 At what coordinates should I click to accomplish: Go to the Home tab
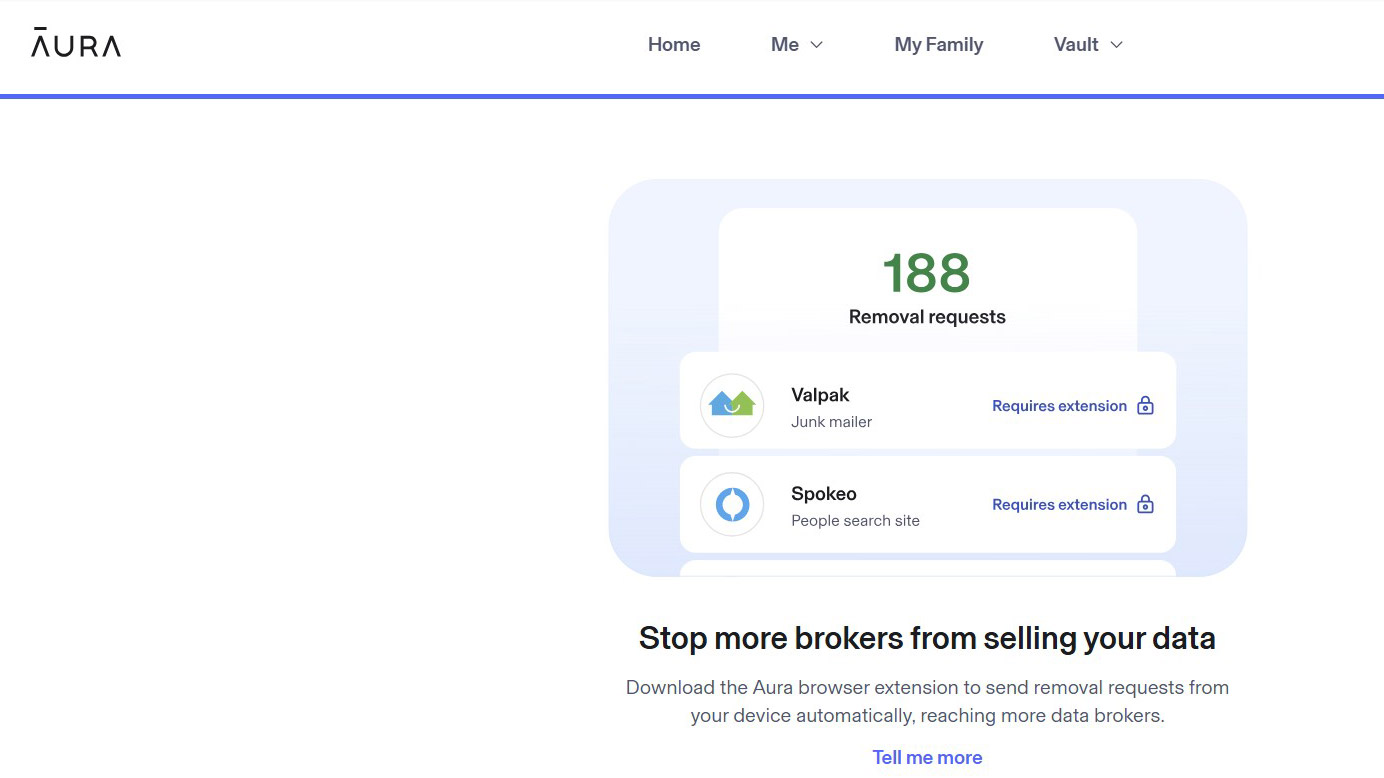coord(674,45)
